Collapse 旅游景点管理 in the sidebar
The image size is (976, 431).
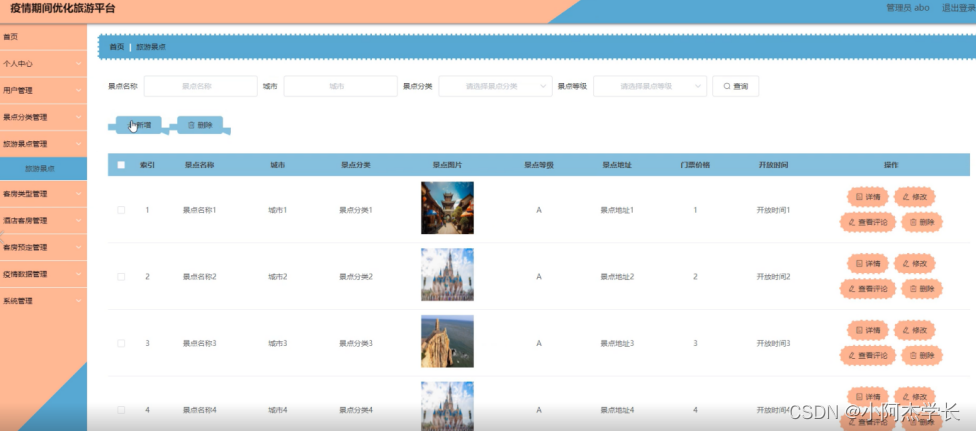tap(44, 144)
